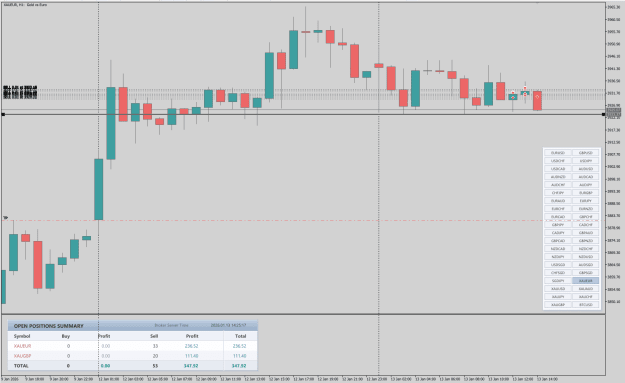Click the NZDCHF symbol button
The width and height of the screenshot is (625, 383).
(585, 248)
